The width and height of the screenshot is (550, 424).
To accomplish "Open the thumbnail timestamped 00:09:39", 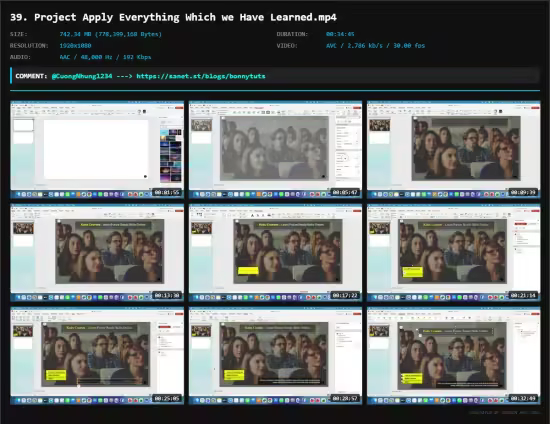I will point(454,150).
